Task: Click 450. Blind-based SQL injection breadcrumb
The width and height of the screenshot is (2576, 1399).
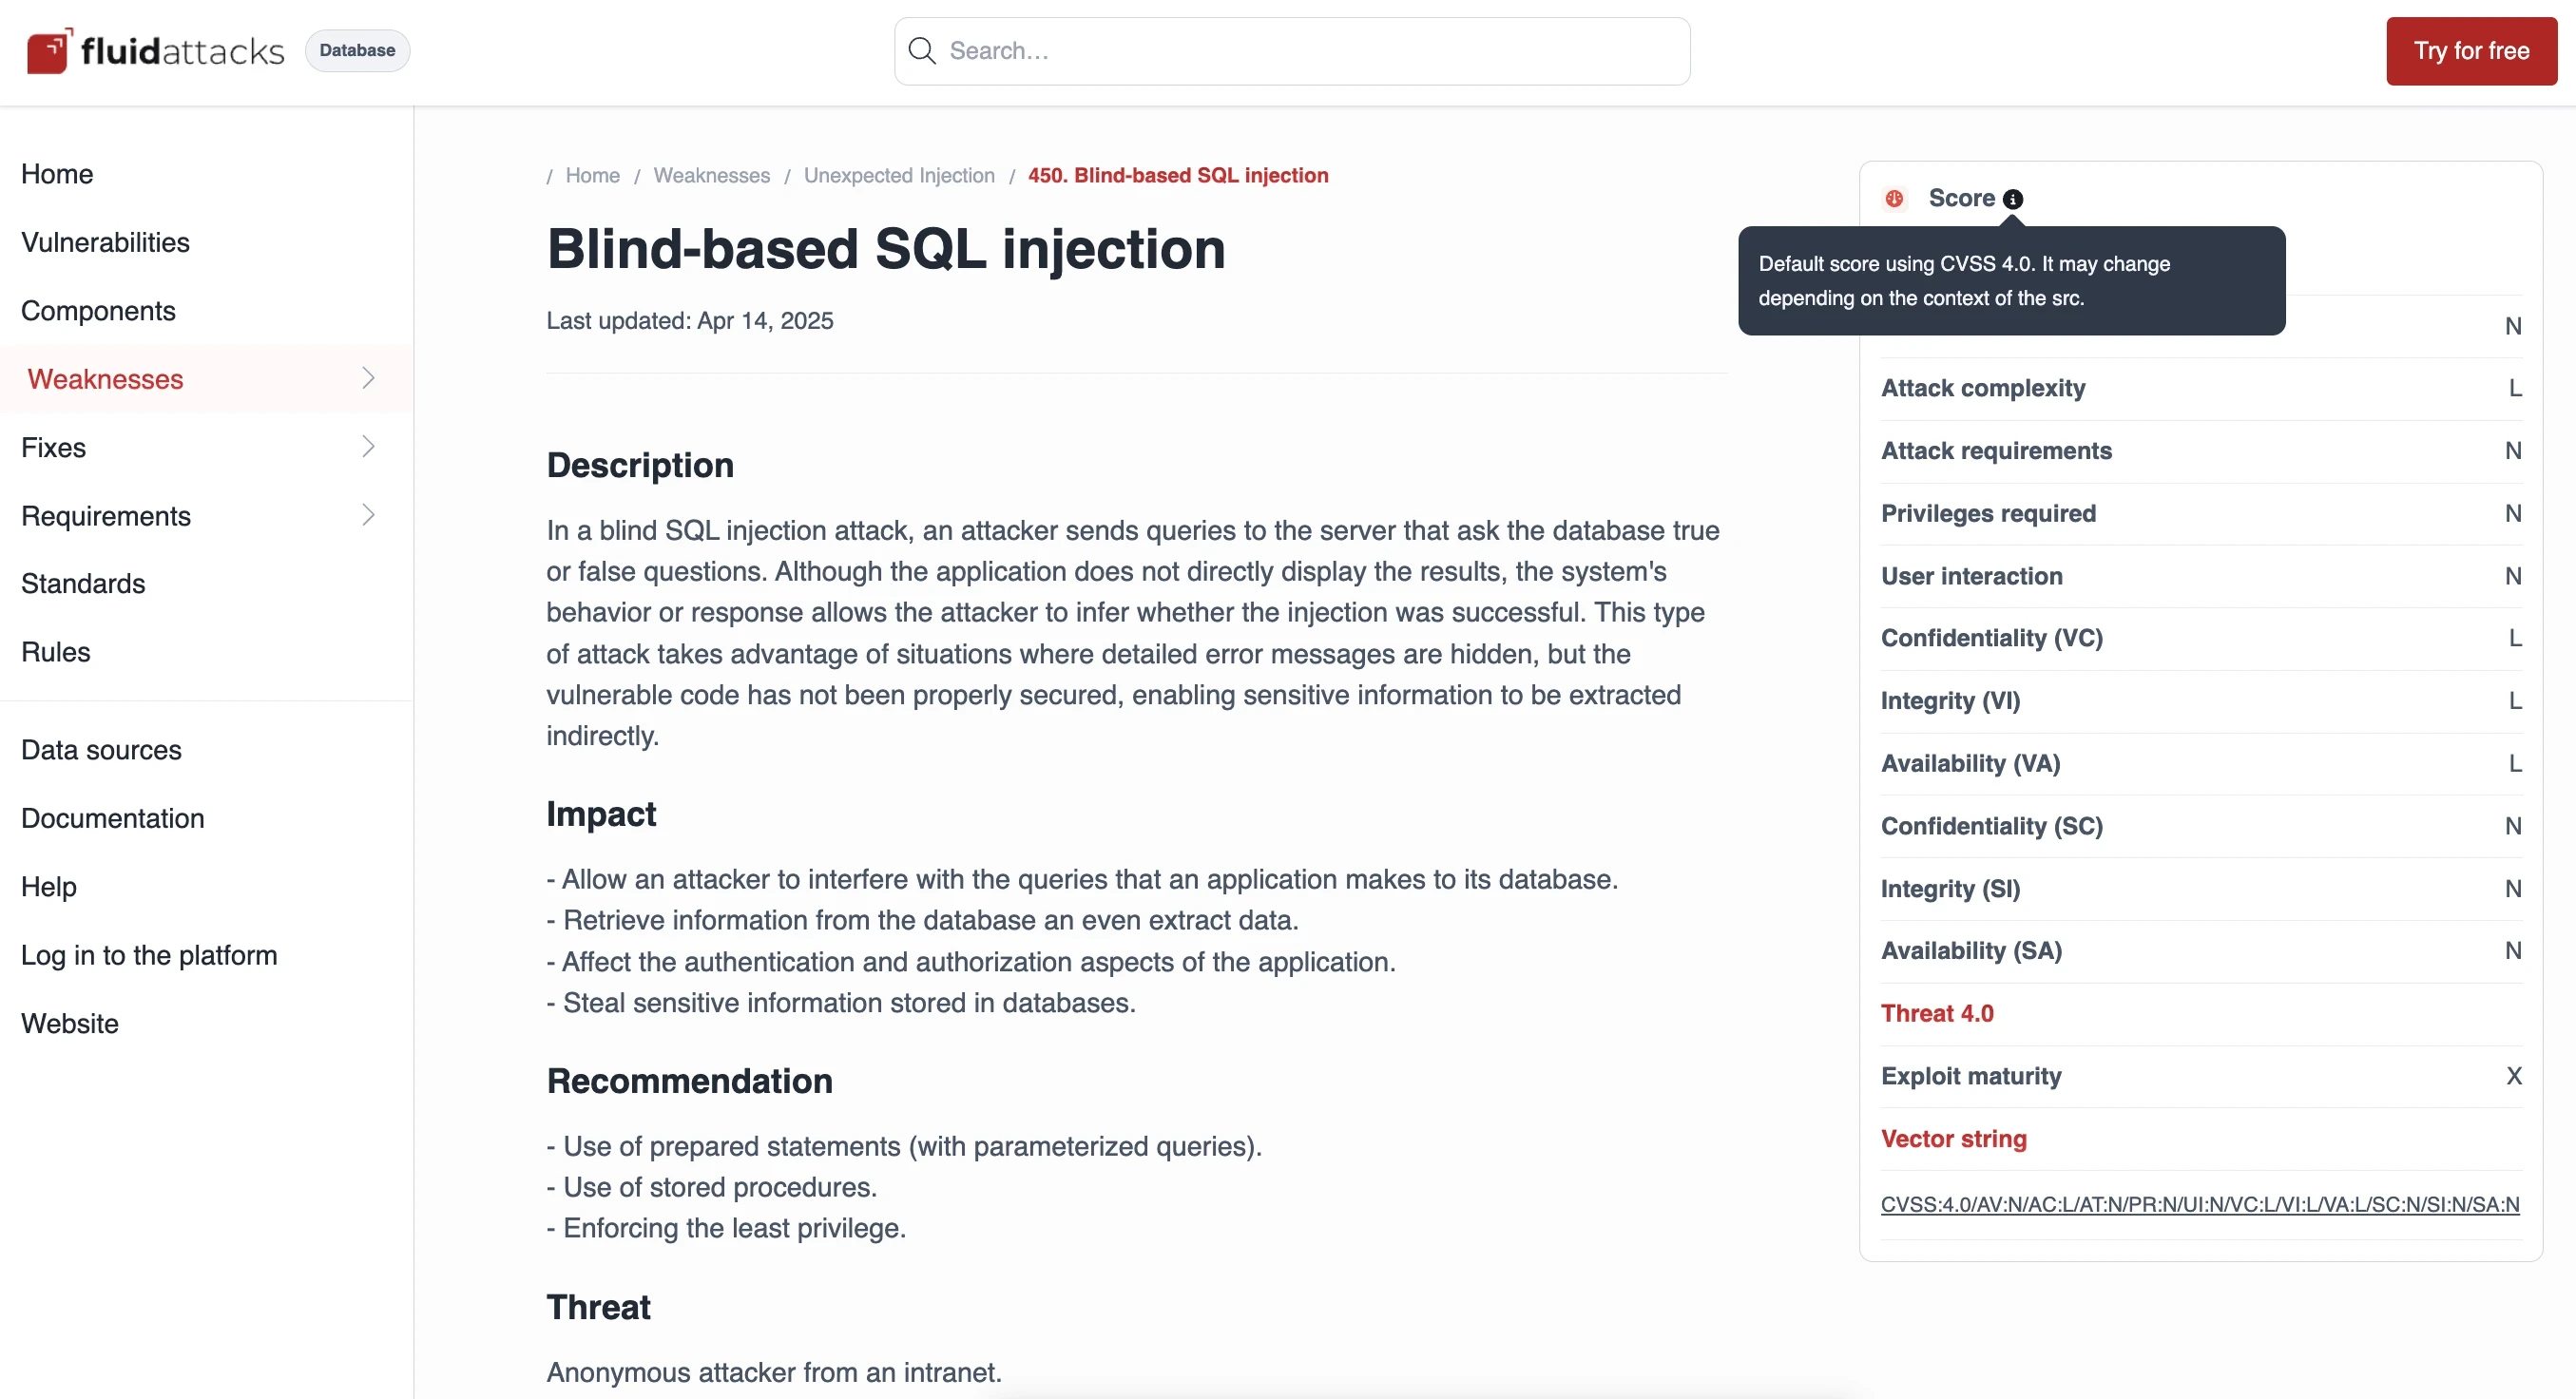Action: click(x=1178, y=175)
